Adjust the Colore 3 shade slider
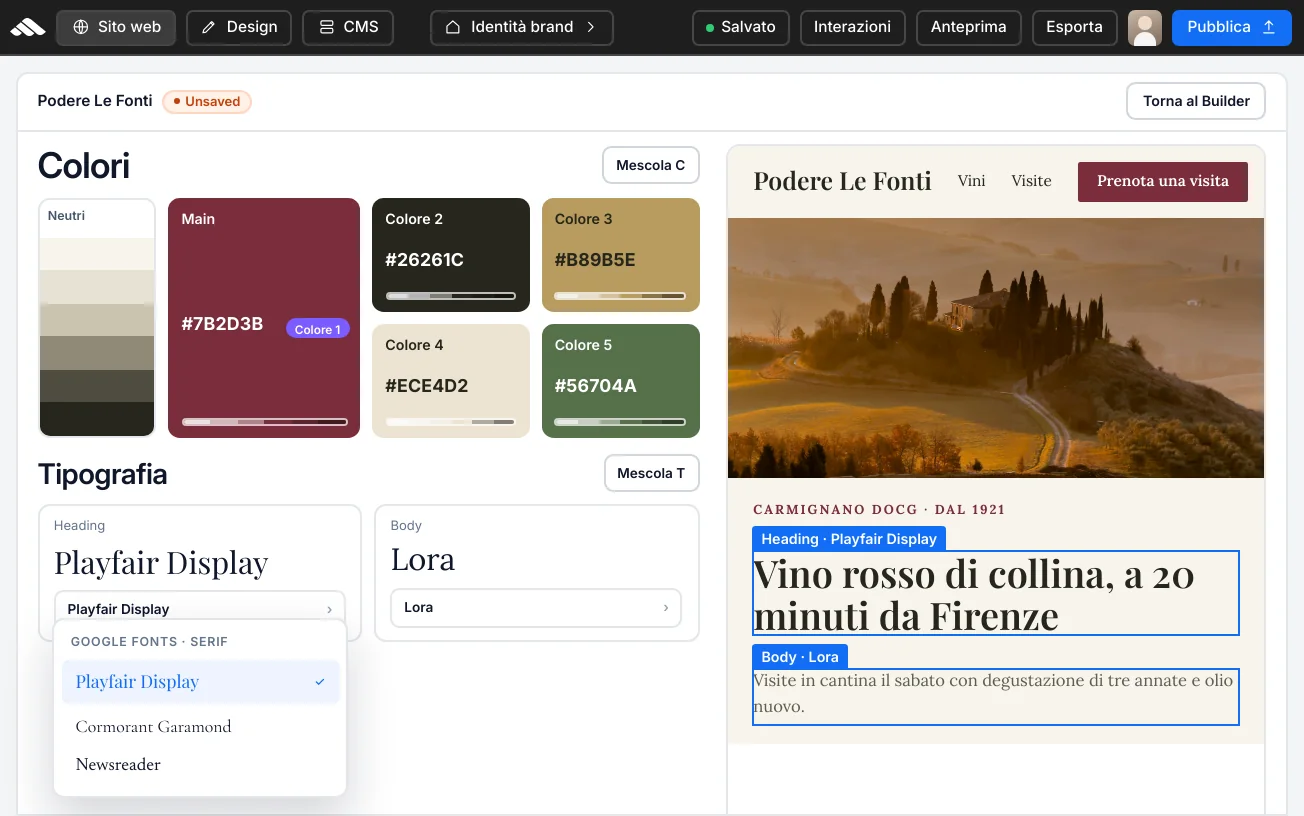This screenshot has width=1304, height=816. tap(621, 296)
